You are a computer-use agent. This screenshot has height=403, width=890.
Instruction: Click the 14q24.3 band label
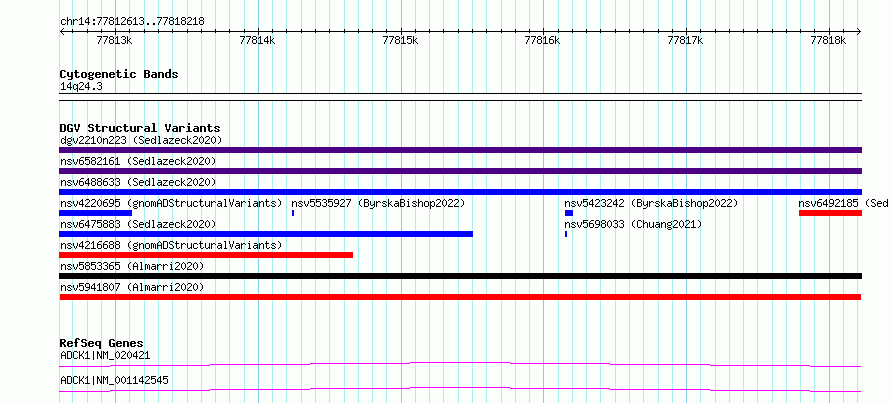tap(81, 87)
